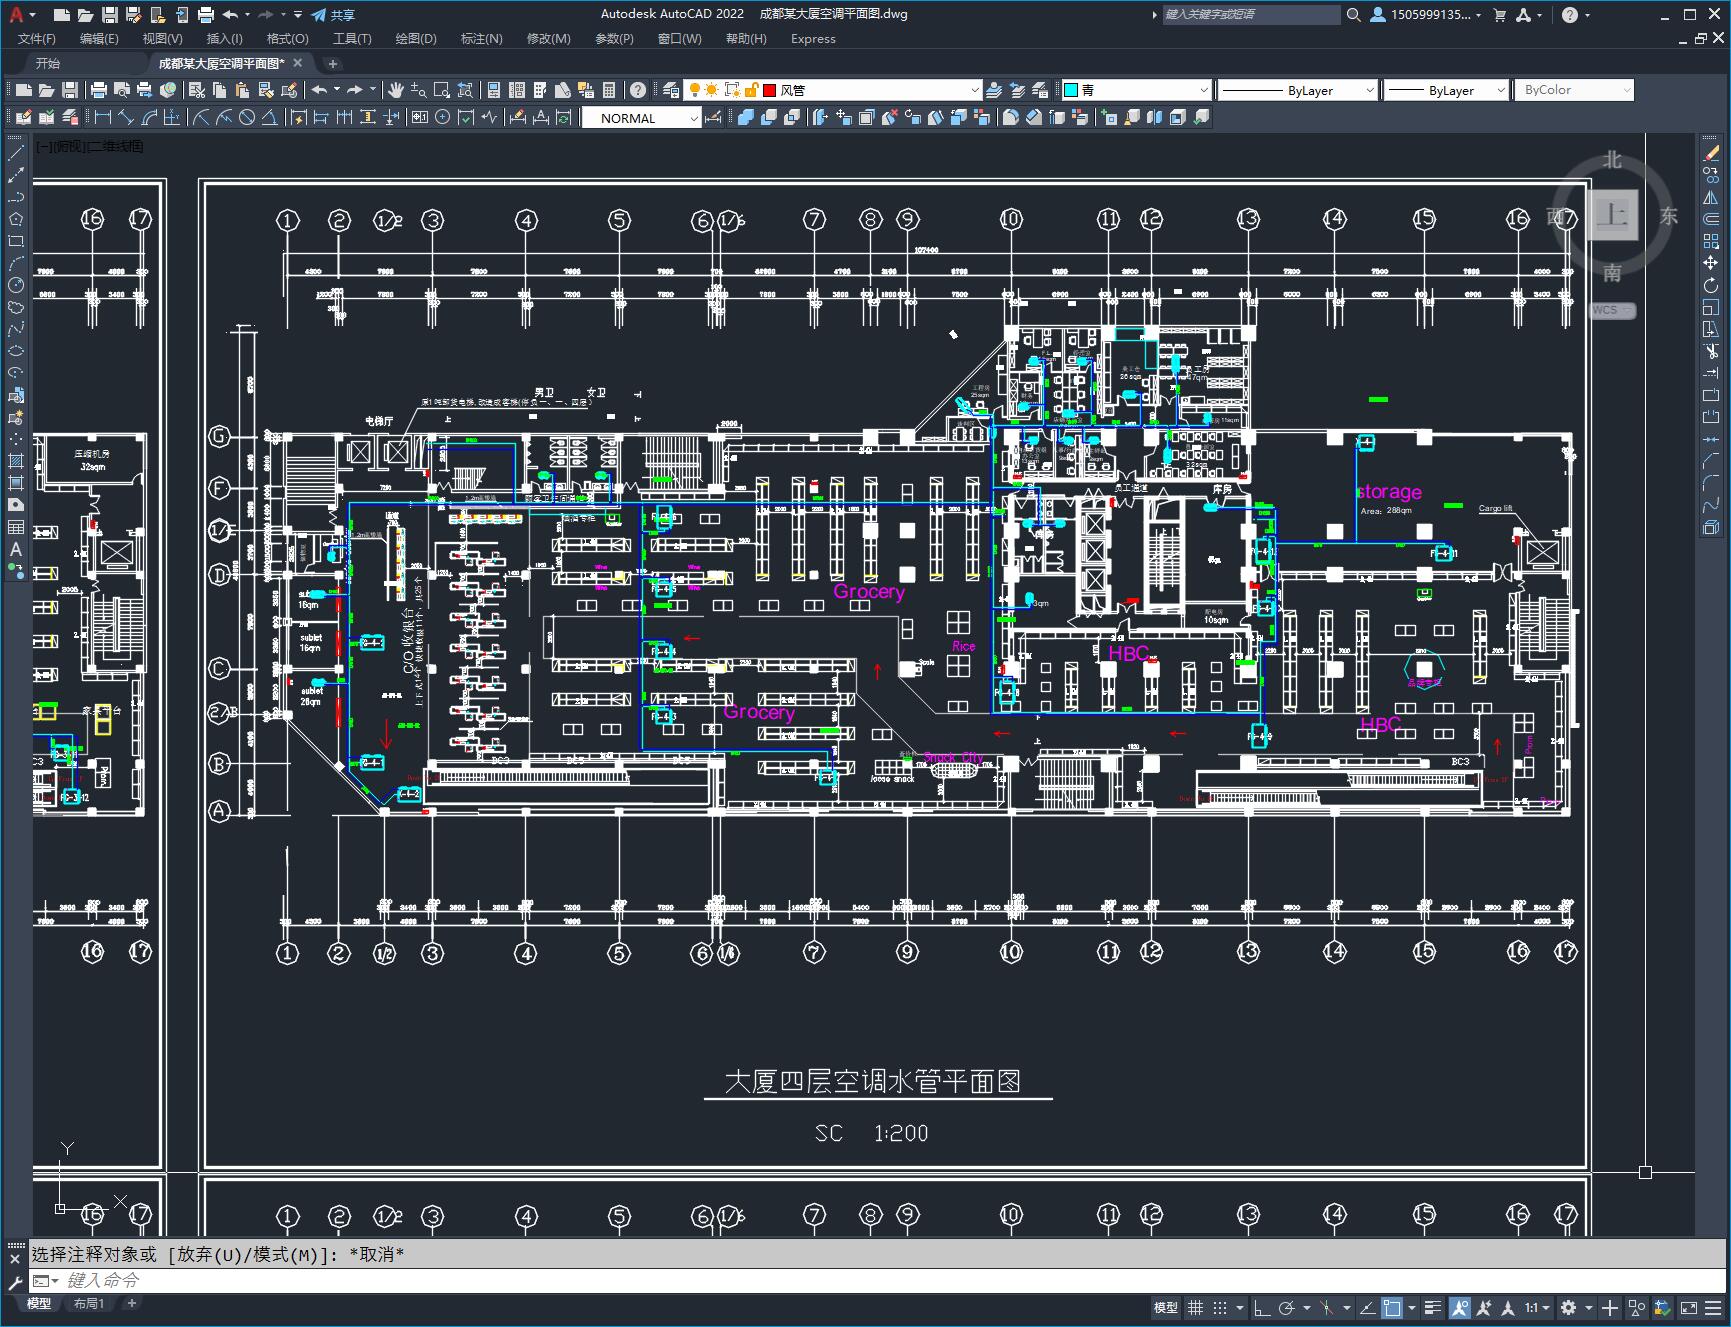
Task: Open the NORMAL dimension style dropdown
Action: coord(641,118)
